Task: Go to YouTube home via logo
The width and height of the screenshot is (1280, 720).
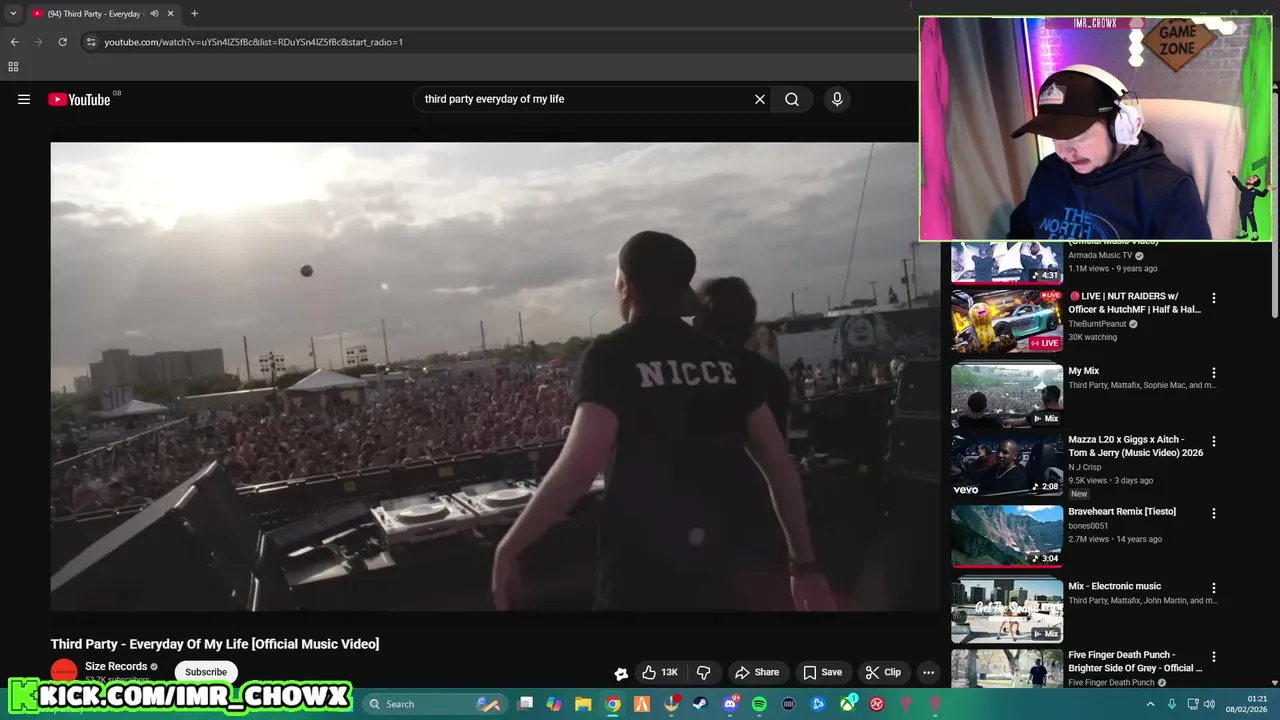Action: pos(79,99)
